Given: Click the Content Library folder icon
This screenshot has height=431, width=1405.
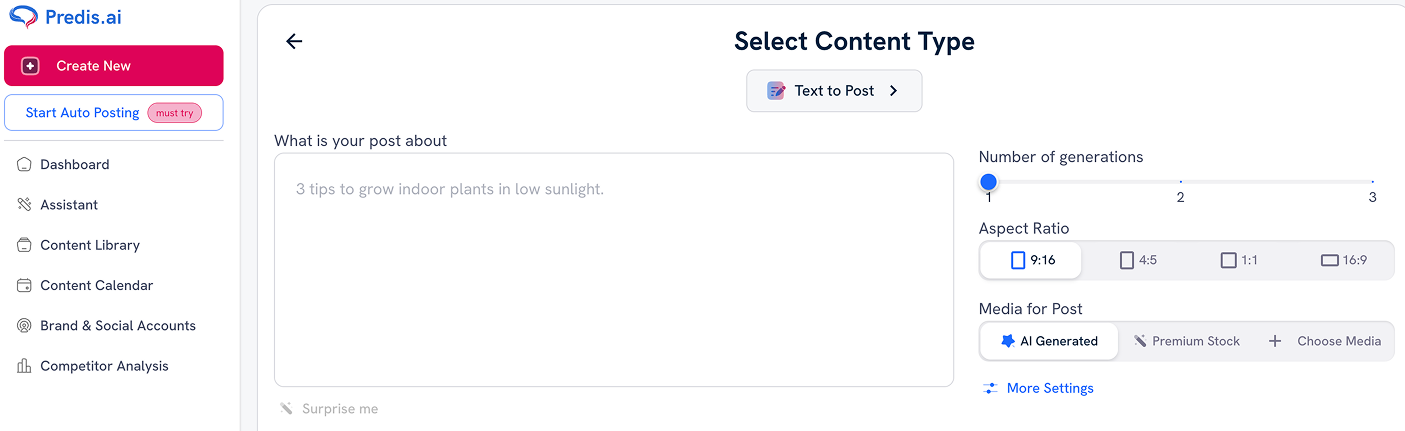Looking at the screenshot, I should click(x=25, y=245).
